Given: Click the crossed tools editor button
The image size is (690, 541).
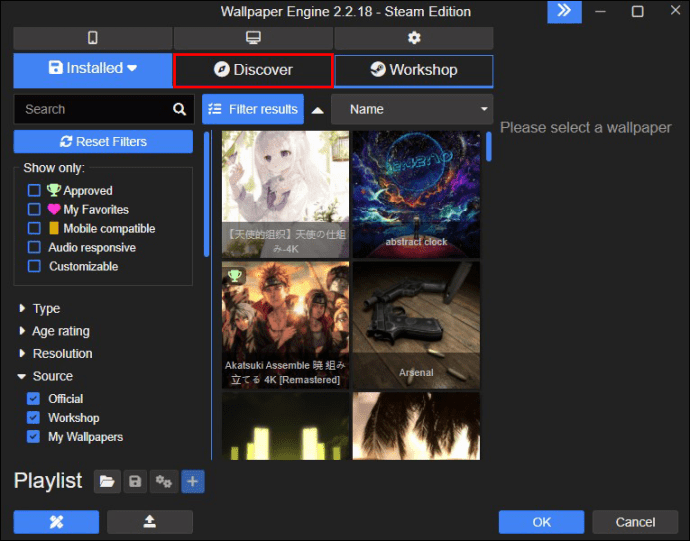Looking at the screenshot, I should coord(56,522).
